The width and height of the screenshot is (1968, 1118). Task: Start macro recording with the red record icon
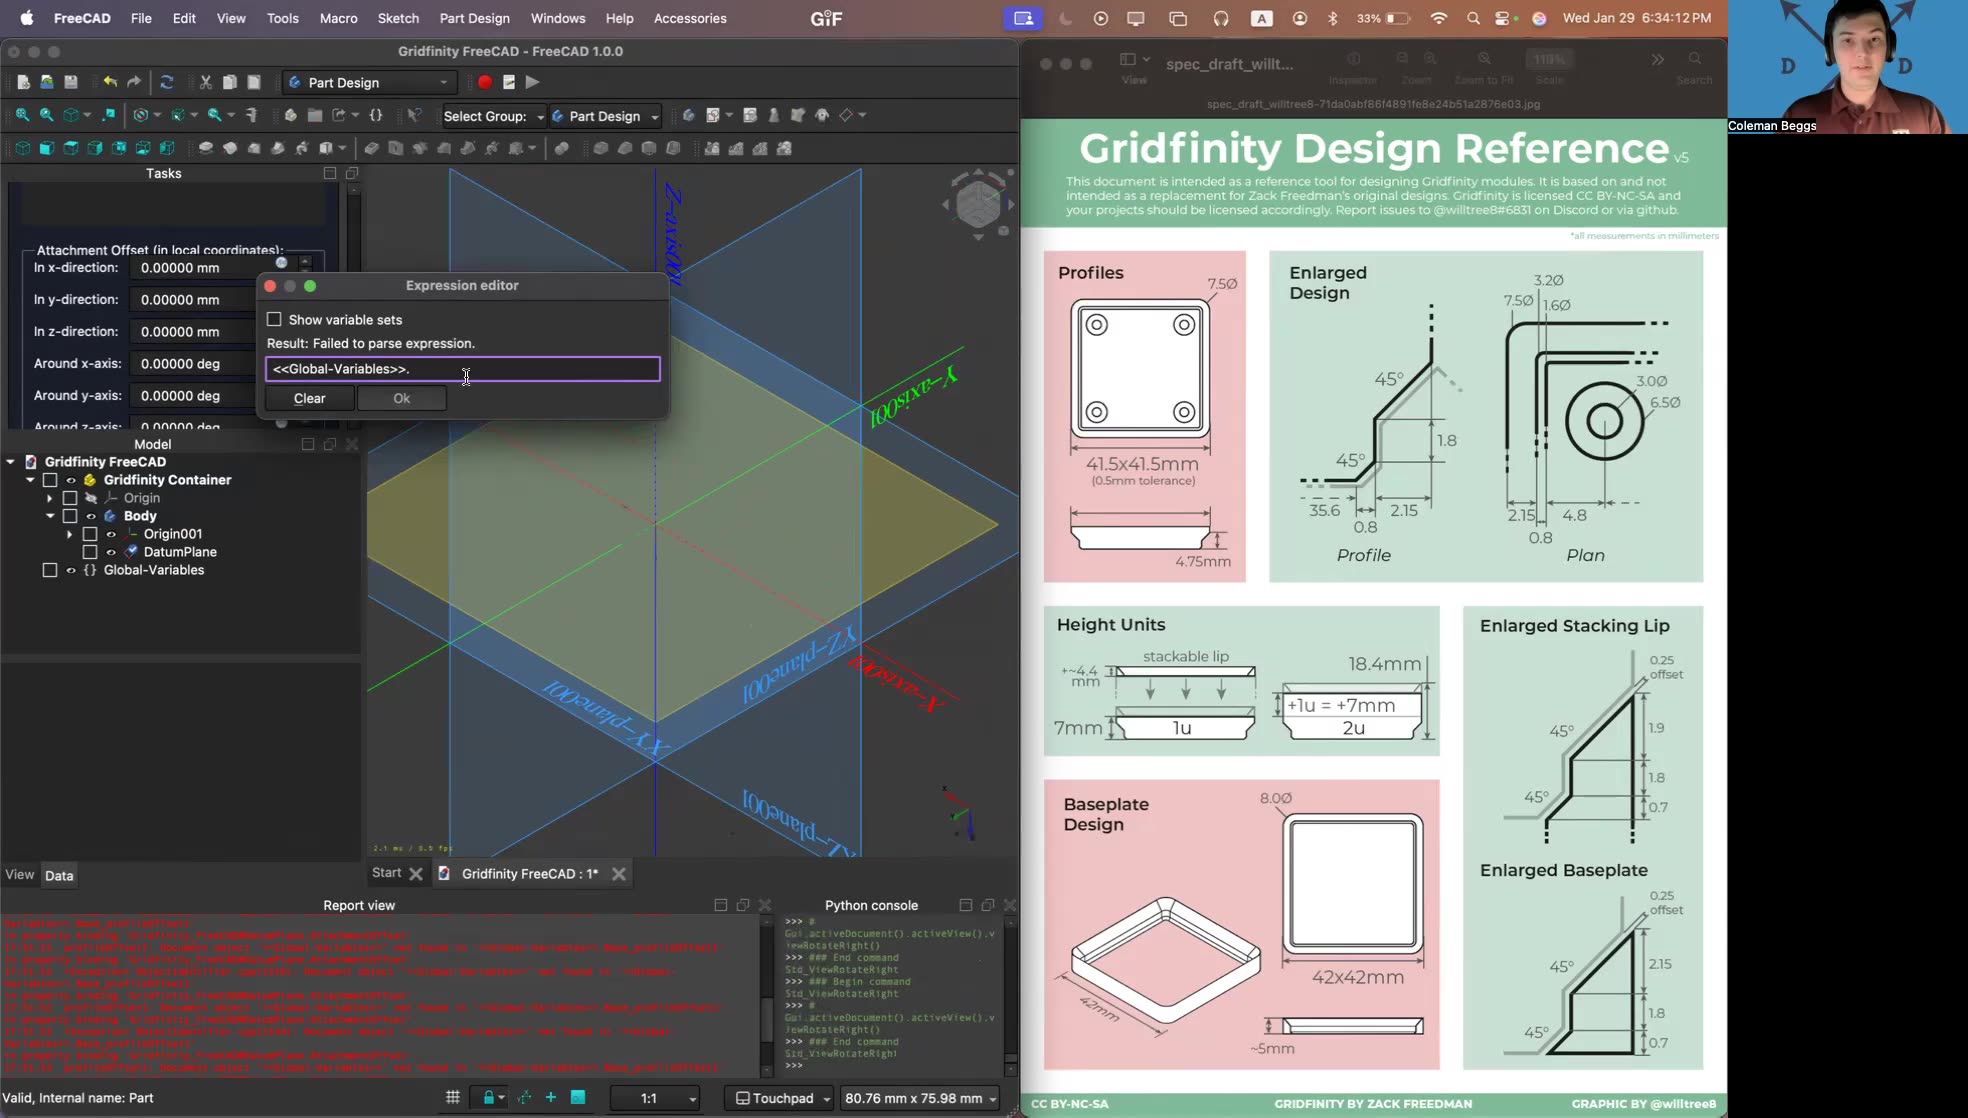(485, 82)
